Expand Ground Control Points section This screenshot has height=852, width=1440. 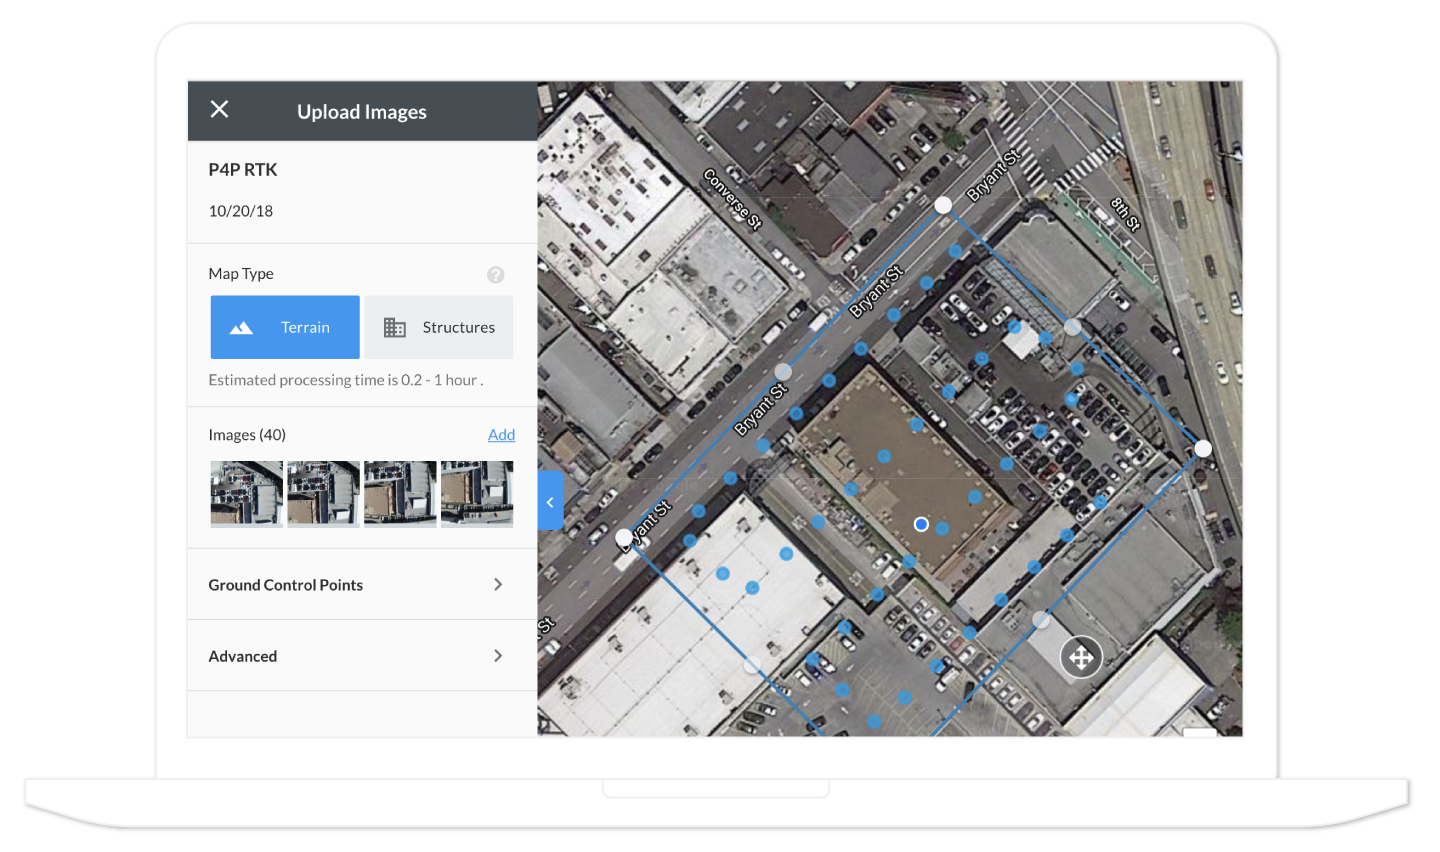pyautogui.click(x=362, y=585)
